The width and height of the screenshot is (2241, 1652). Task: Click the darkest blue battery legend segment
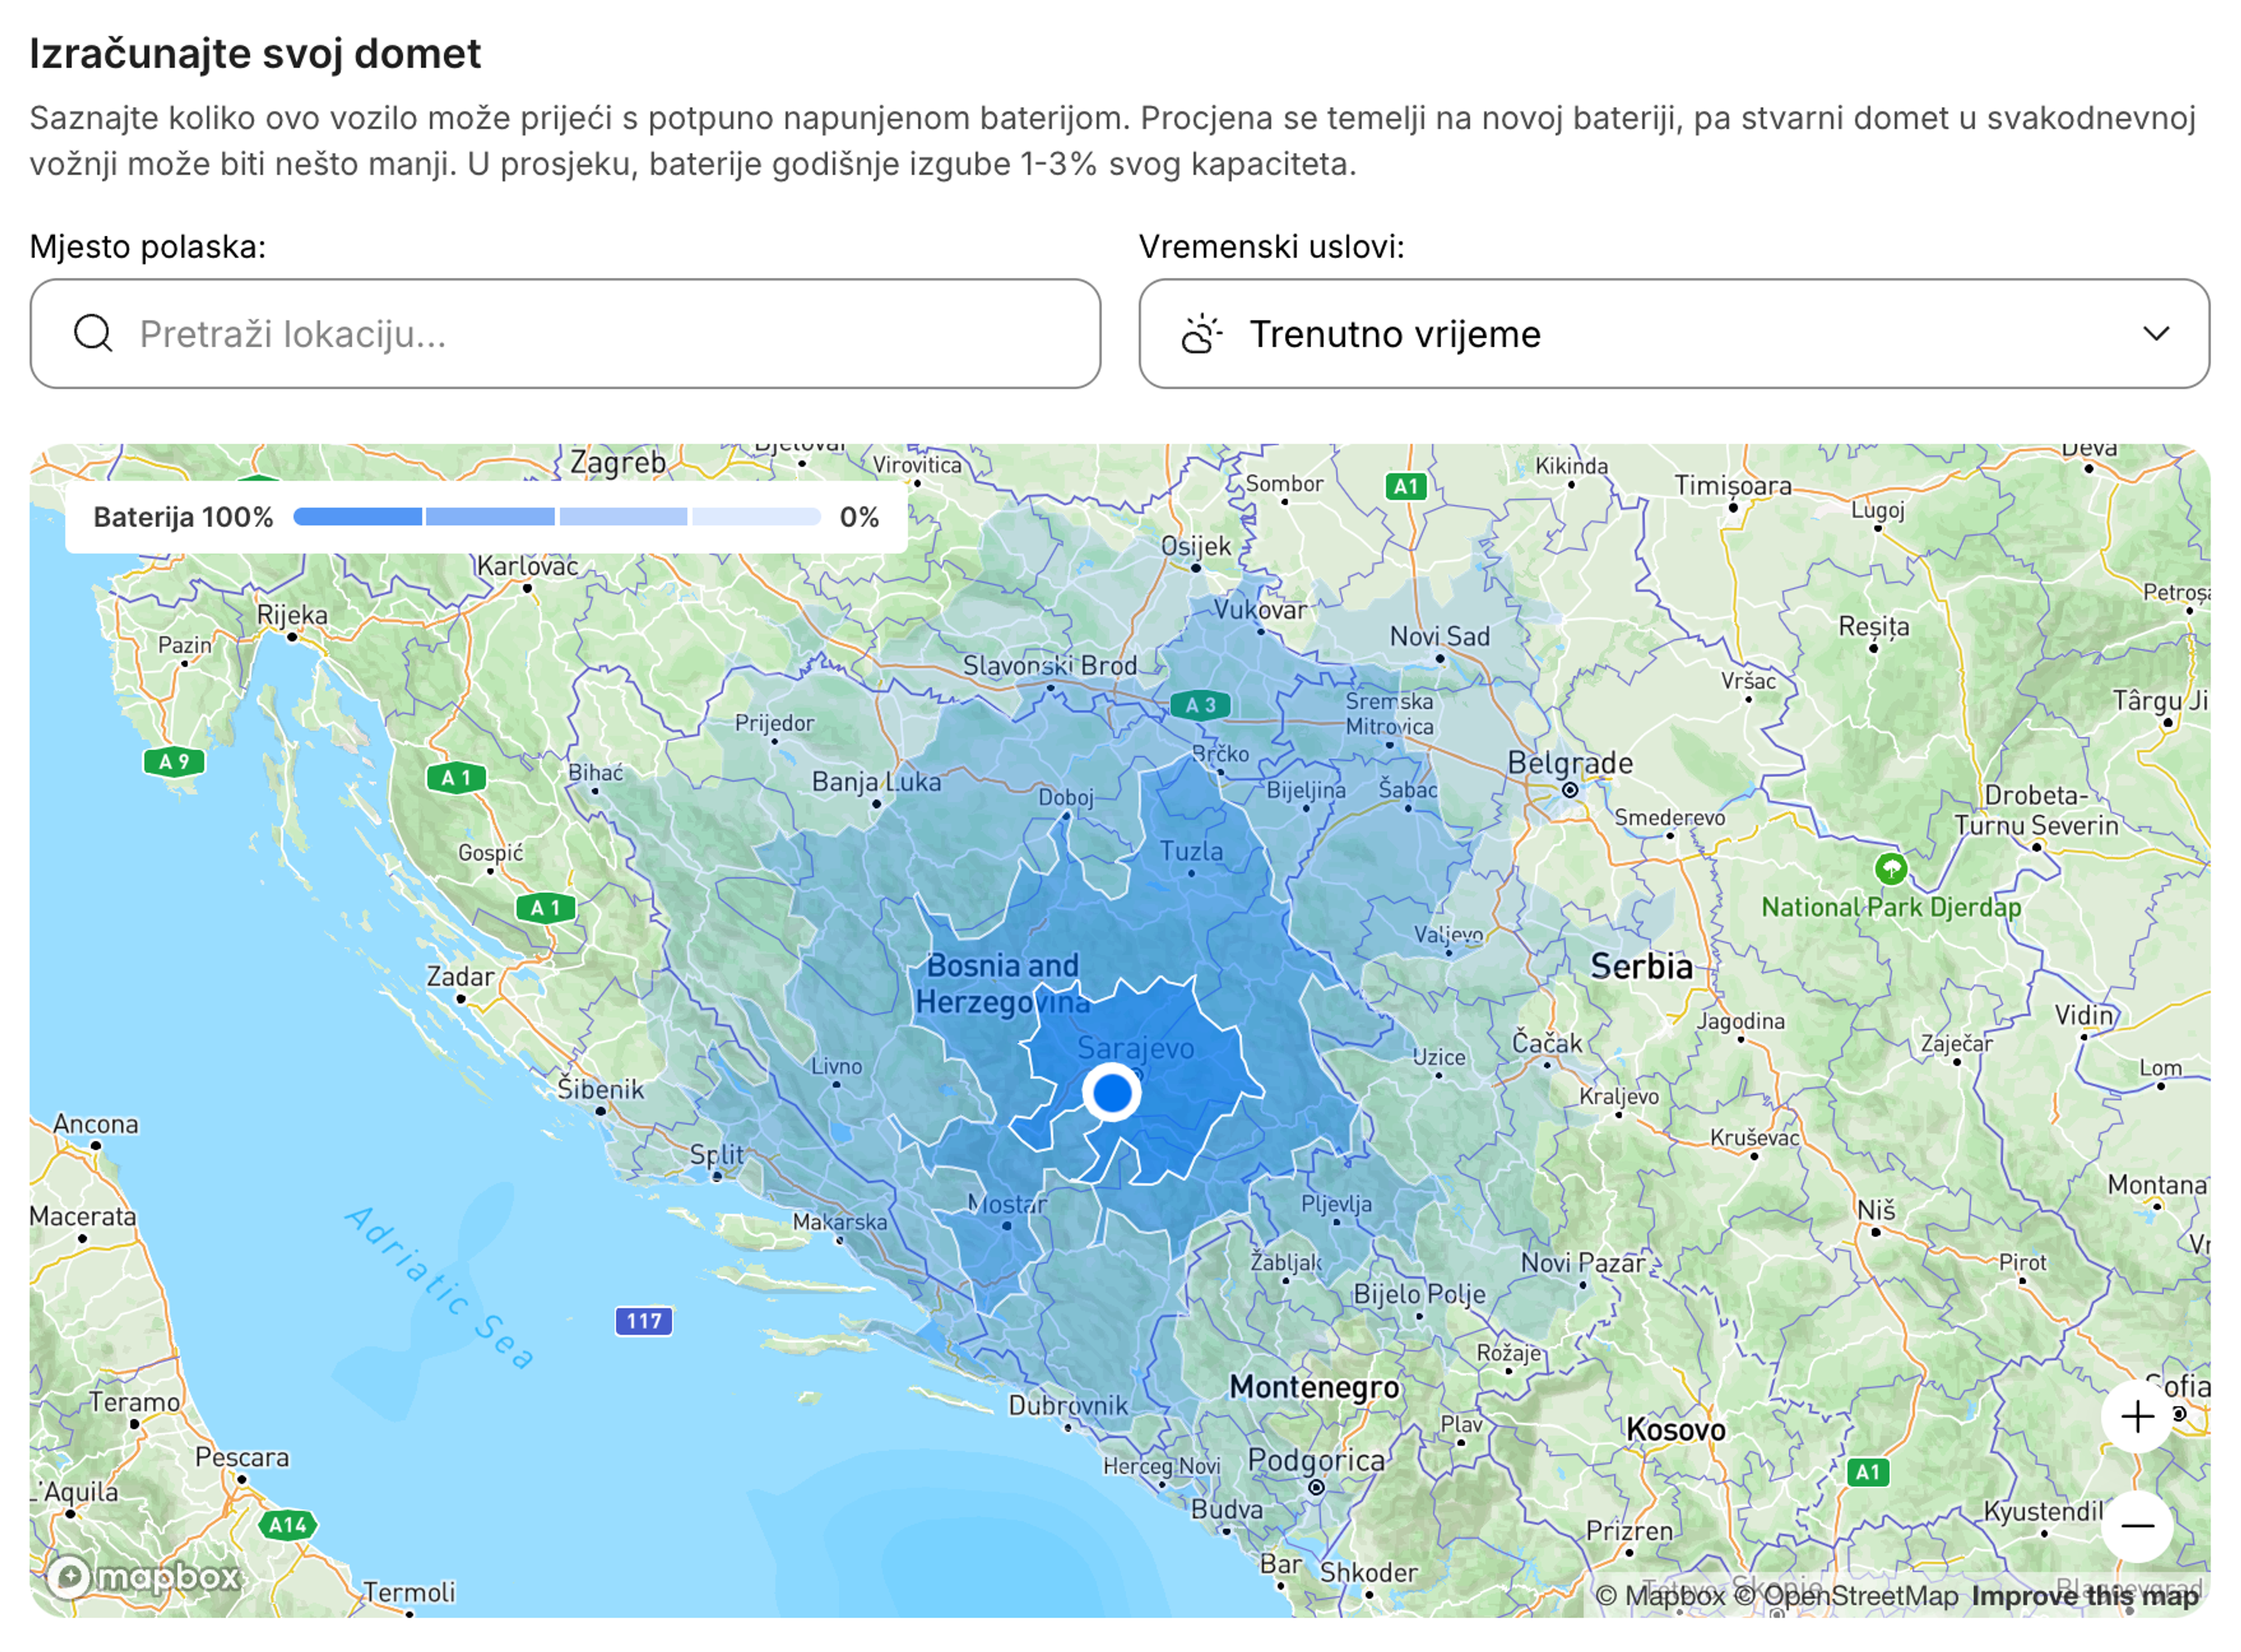pos(357,517)
